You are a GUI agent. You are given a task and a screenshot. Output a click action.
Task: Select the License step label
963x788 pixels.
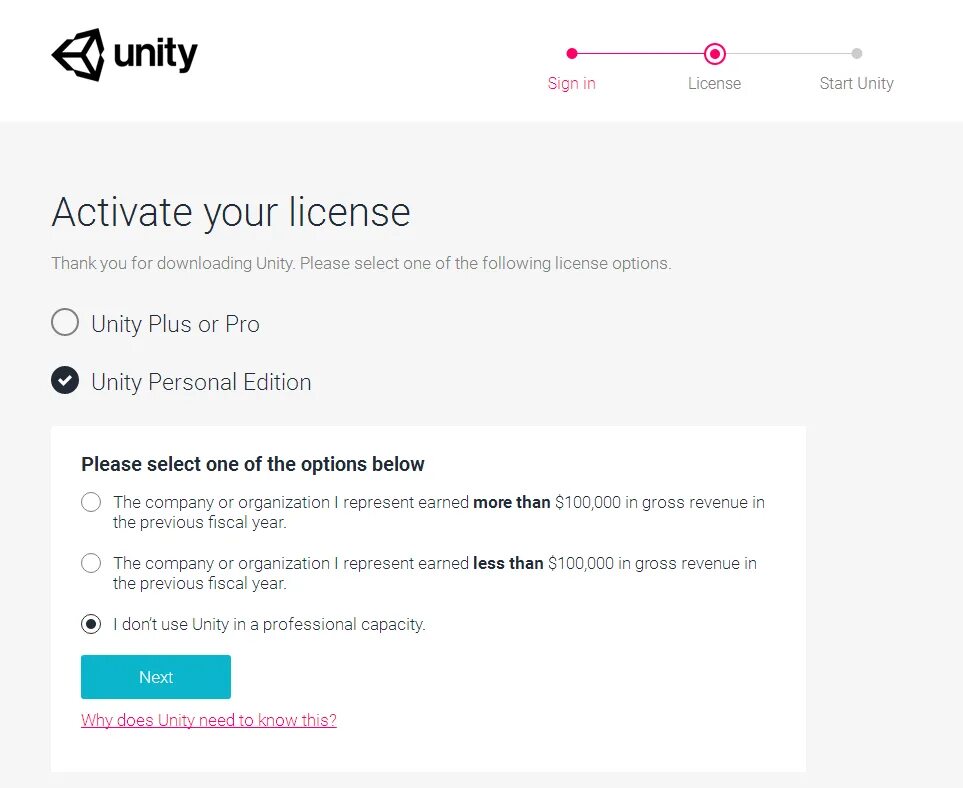[714, 84]
